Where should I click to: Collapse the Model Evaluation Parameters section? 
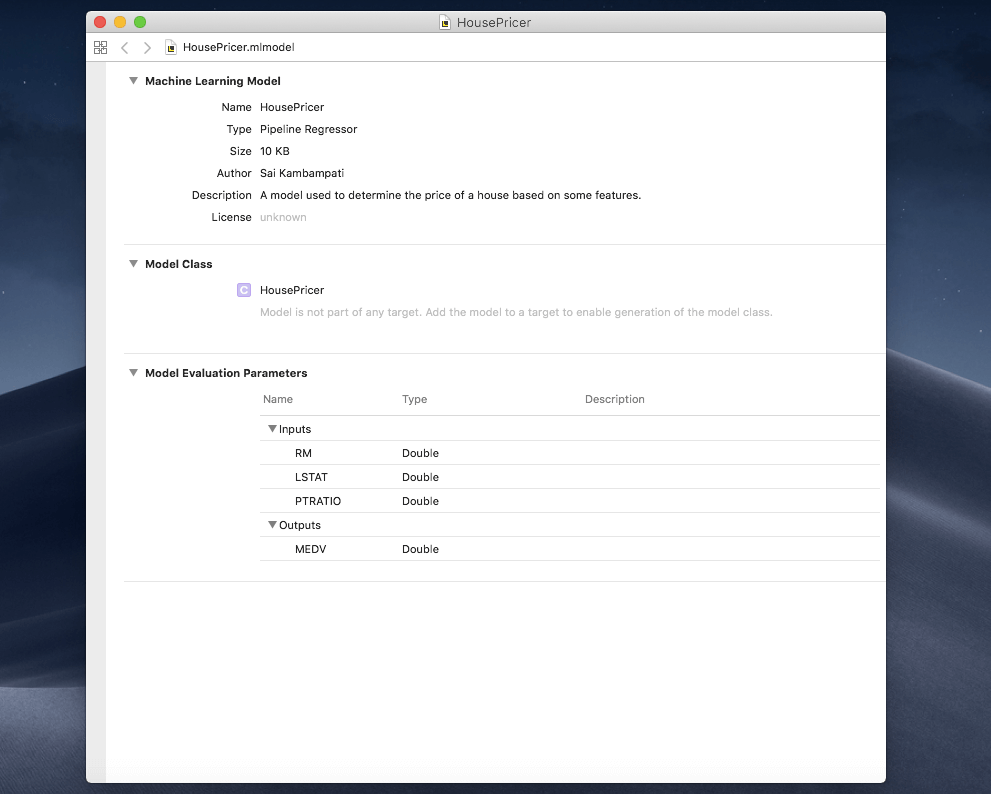pos(134,373)
